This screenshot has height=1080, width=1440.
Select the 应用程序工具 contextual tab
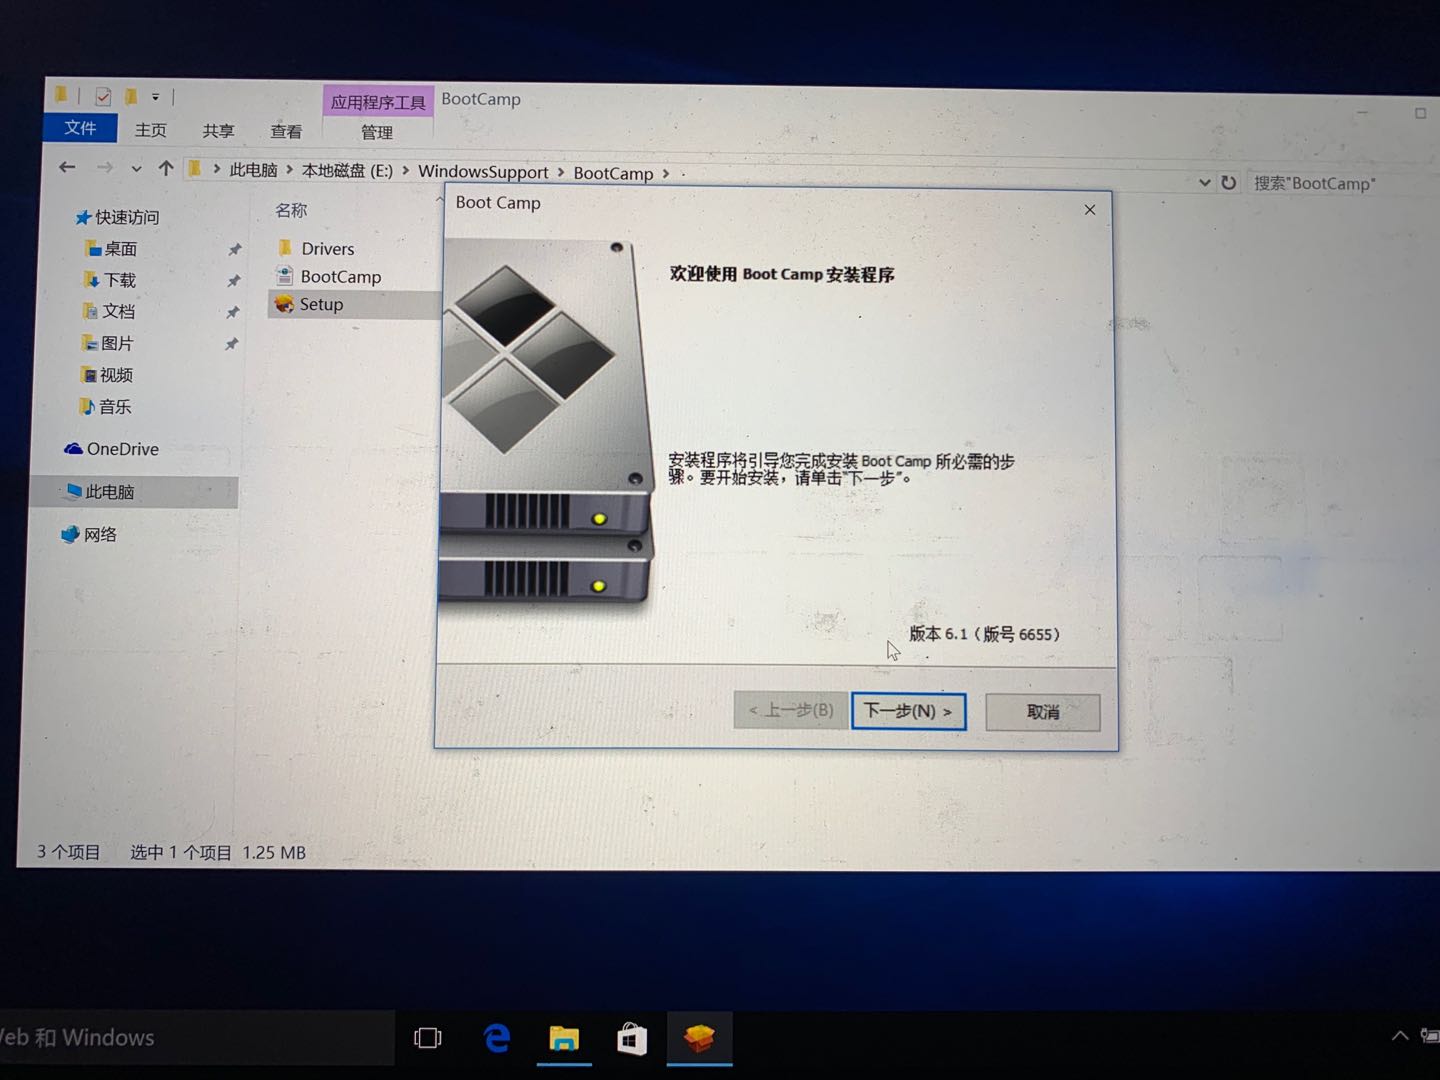point(378,102)
